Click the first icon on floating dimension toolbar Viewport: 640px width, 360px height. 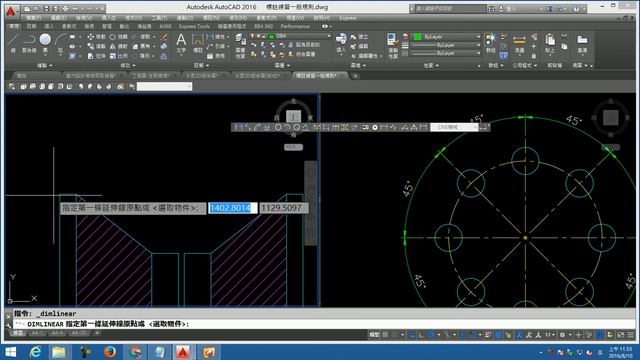(238, 127)
